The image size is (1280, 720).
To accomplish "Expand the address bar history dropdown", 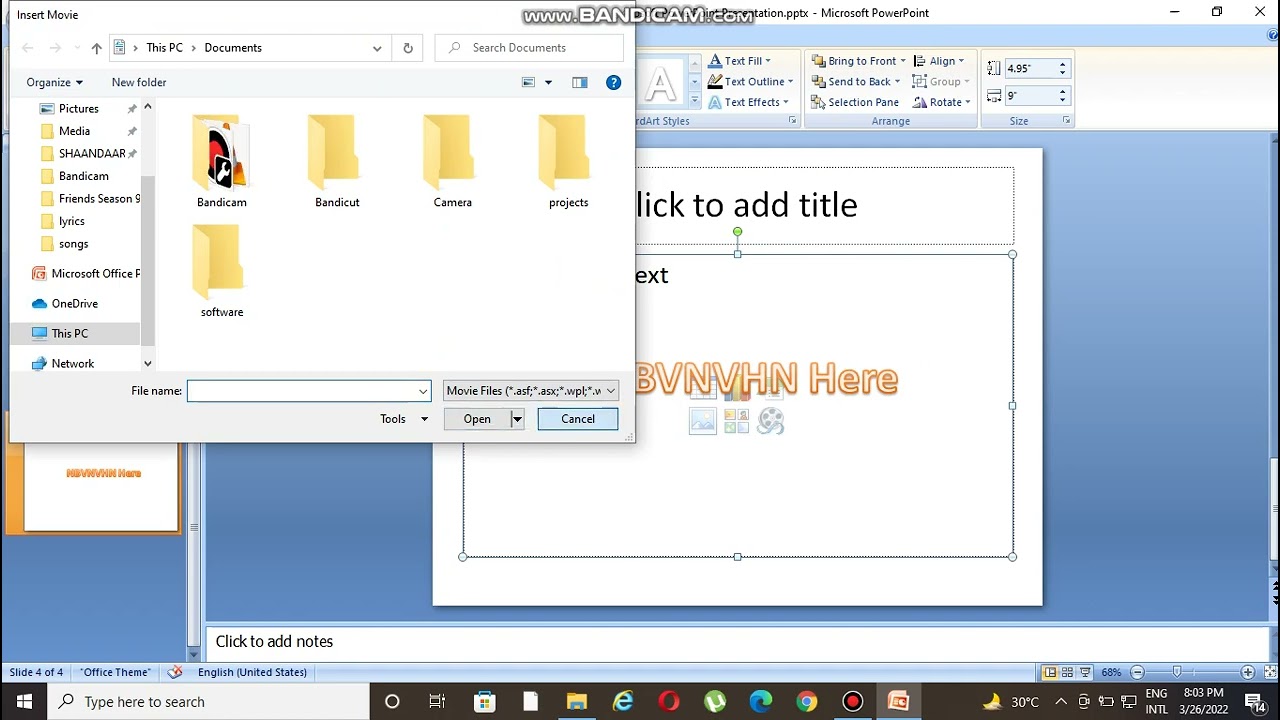I will [x=377, y=48].
